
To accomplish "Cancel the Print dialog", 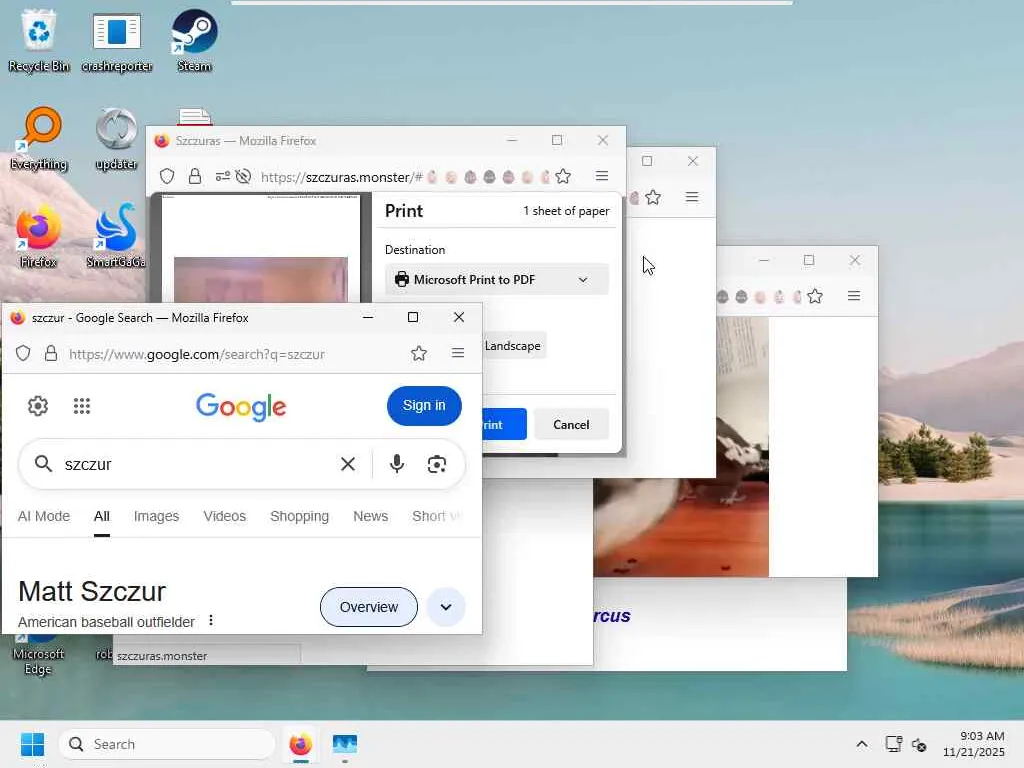I will [x=571, y=424].
